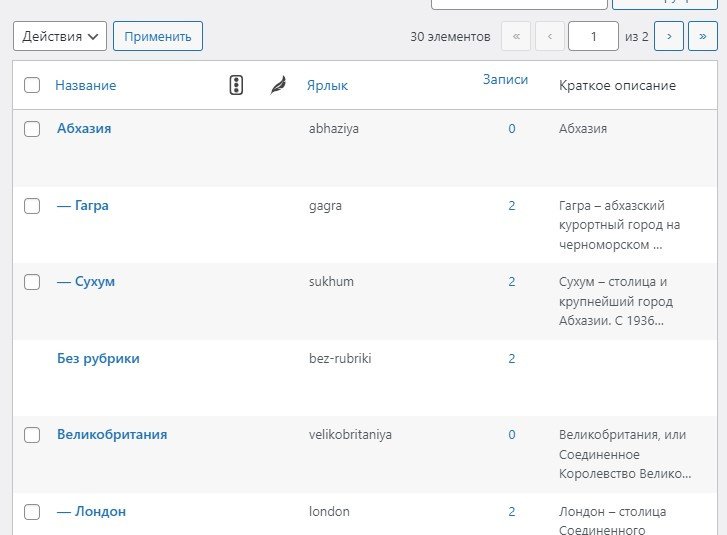Click the posts count for Великобритания
This screenshot has width=727, height=535.
[x=512, y=434]
